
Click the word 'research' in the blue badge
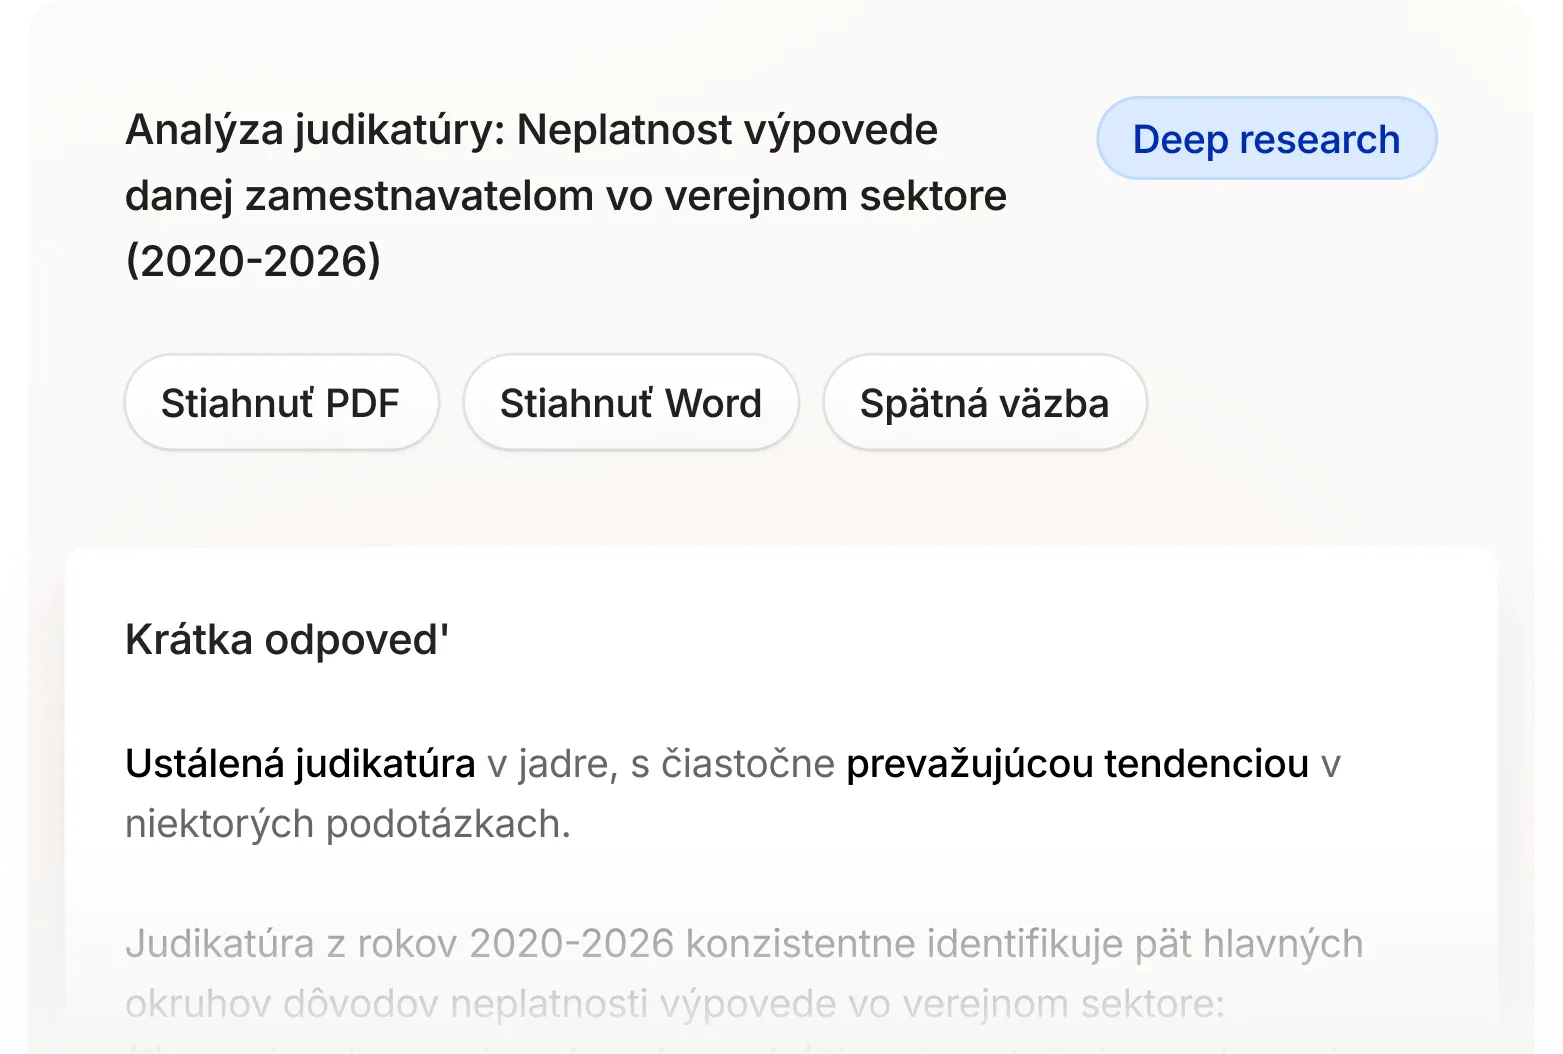1320,140
